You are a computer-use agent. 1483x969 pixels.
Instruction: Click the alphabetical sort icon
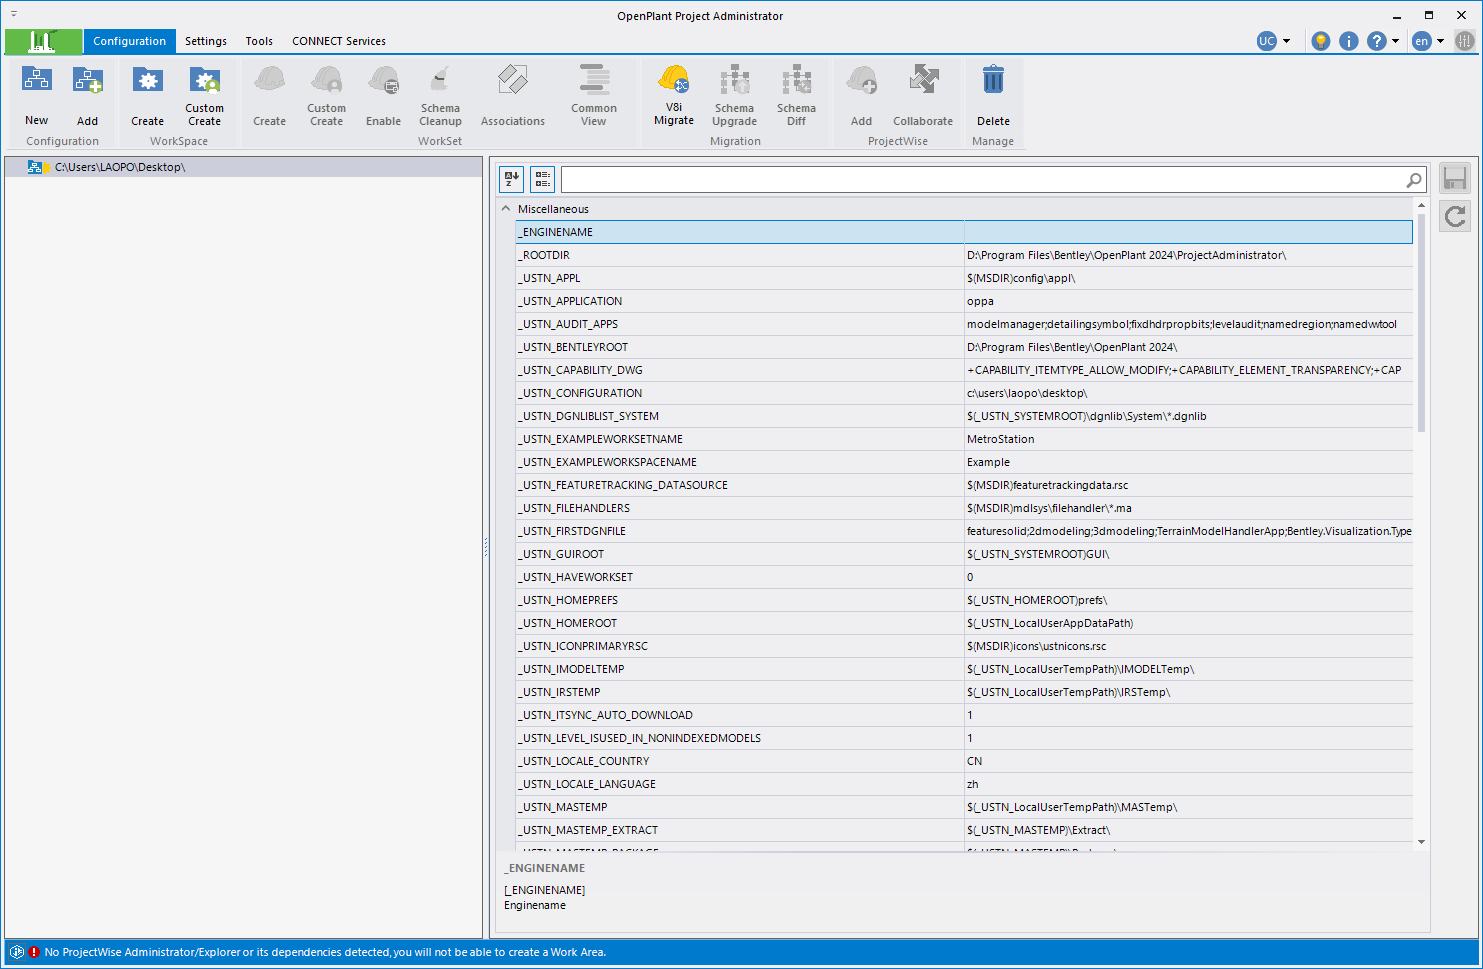511,179
